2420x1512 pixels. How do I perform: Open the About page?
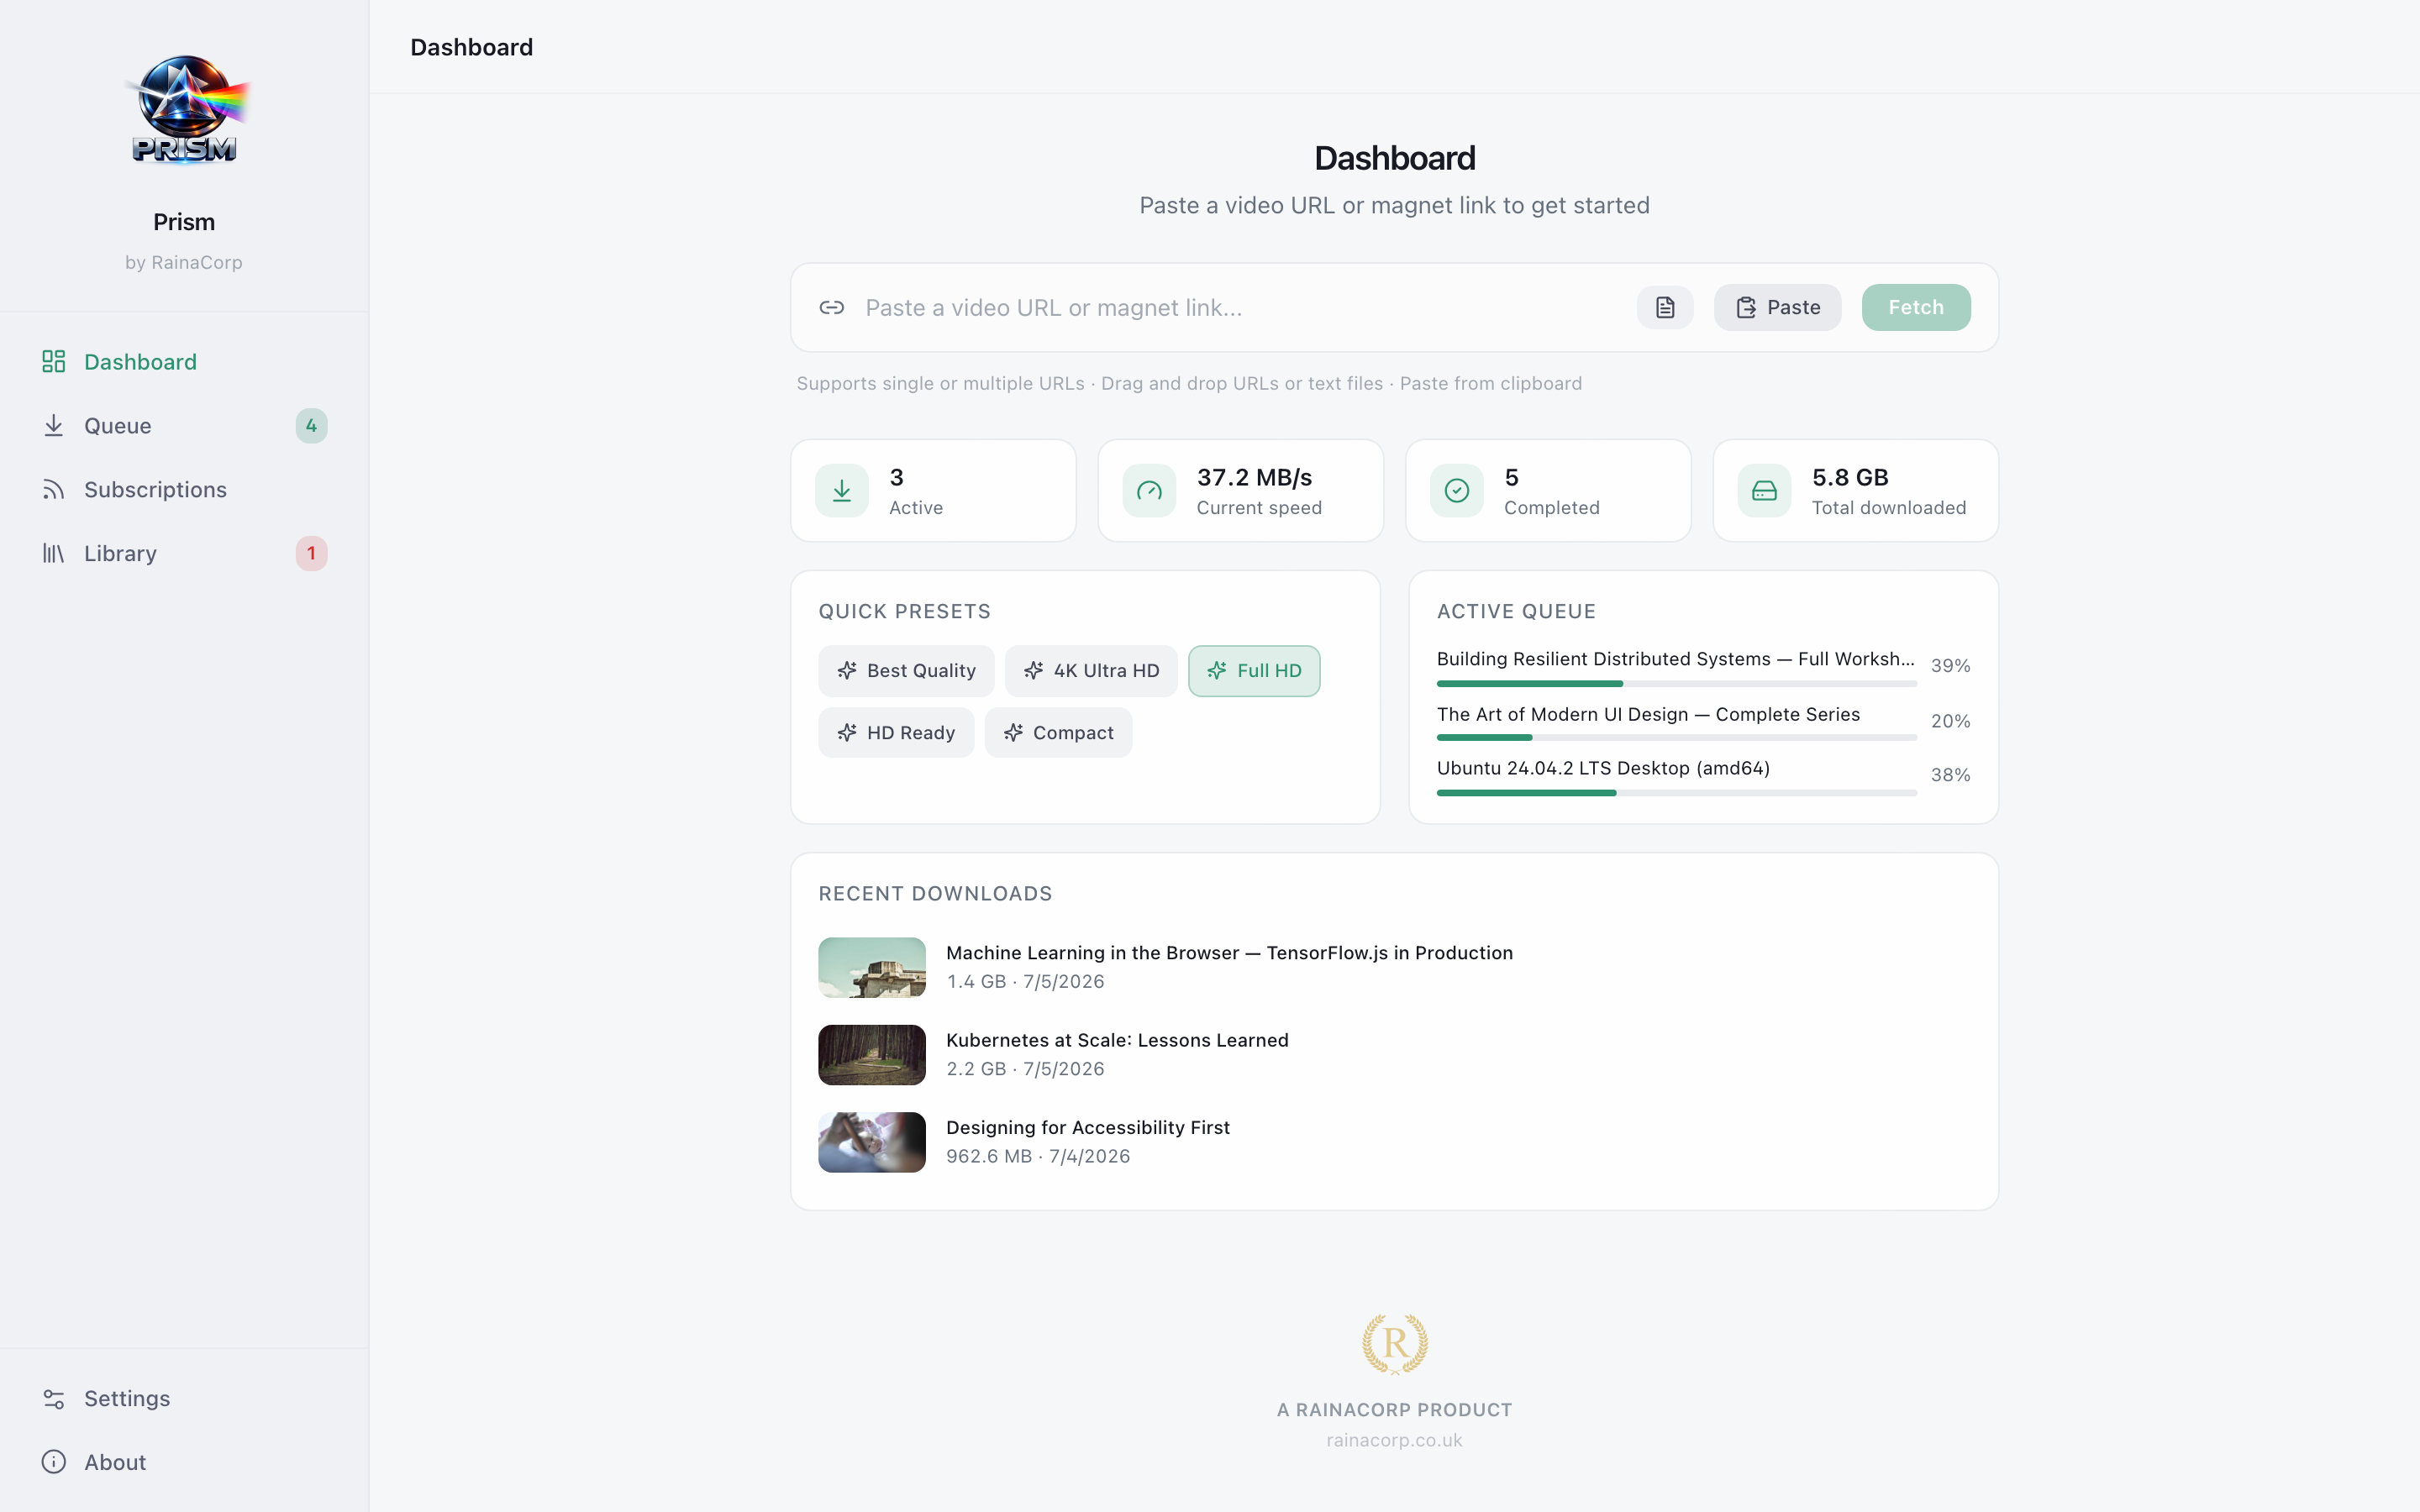tap(185, 1462)
